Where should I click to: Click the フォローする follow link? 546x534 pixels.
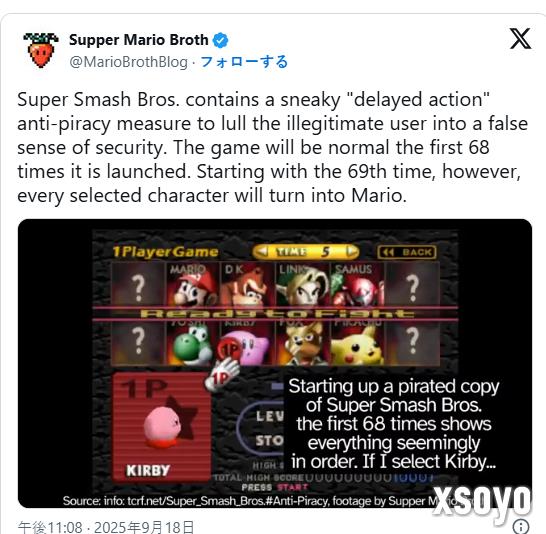coord(244,62)
